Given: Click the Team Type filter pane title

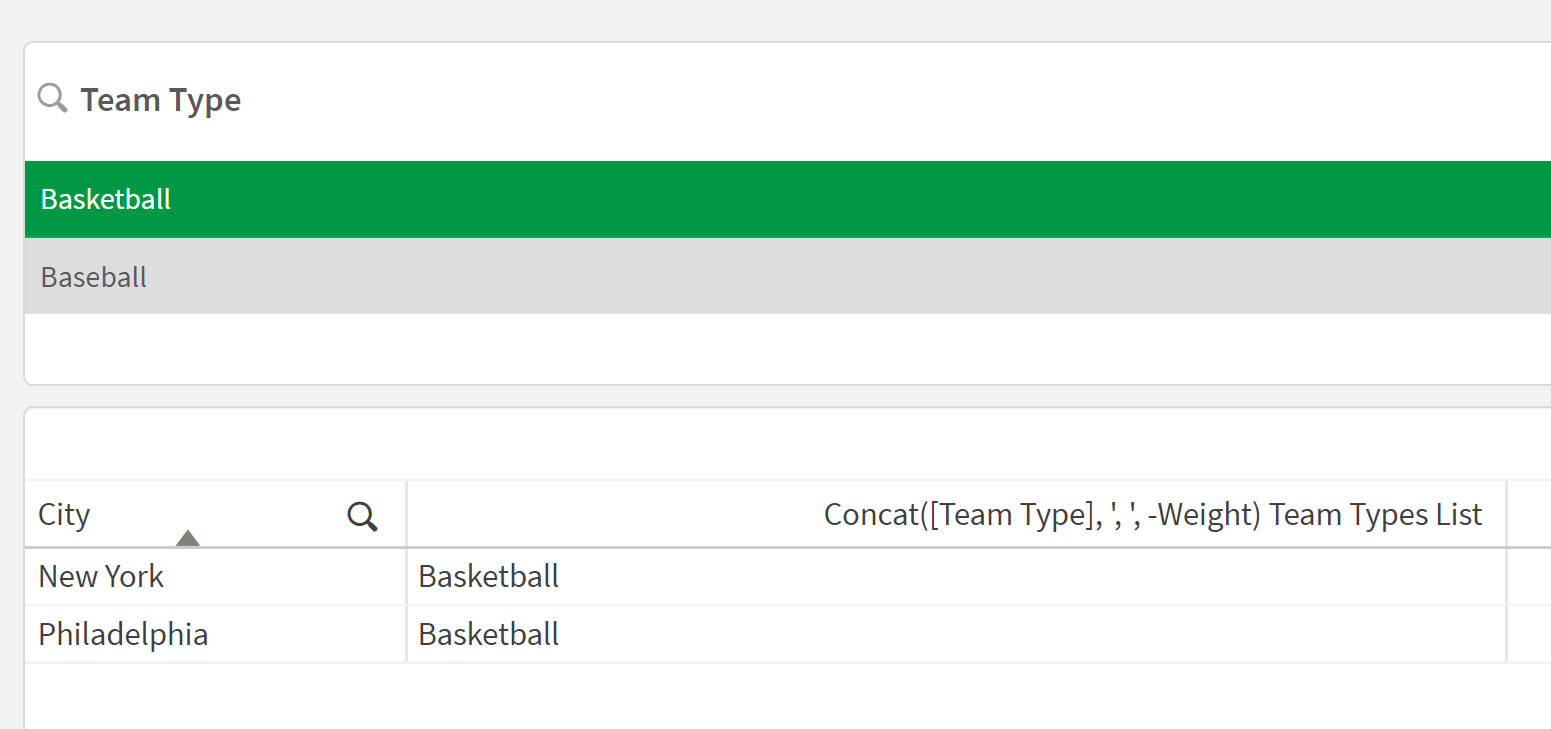Looking at the screenshot, I should click(x=161, y=100).
